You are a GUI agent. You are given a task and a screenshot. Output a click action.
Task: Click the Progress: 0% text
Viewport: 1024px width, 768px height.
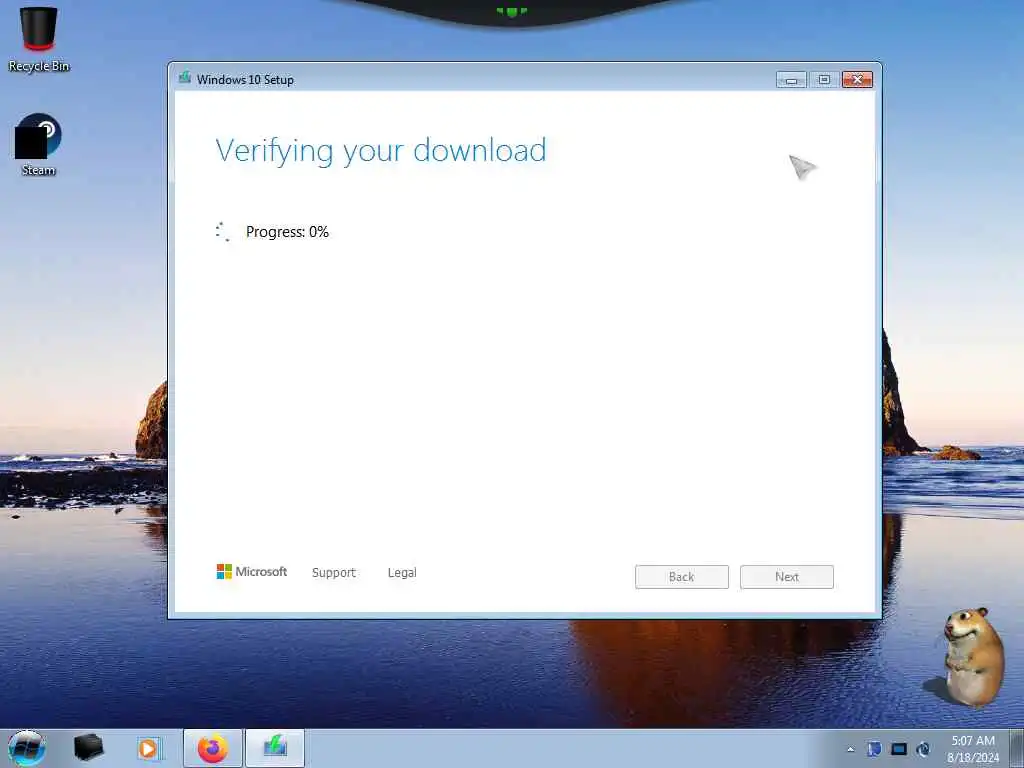pyautogui.click(x=287, y=232)
